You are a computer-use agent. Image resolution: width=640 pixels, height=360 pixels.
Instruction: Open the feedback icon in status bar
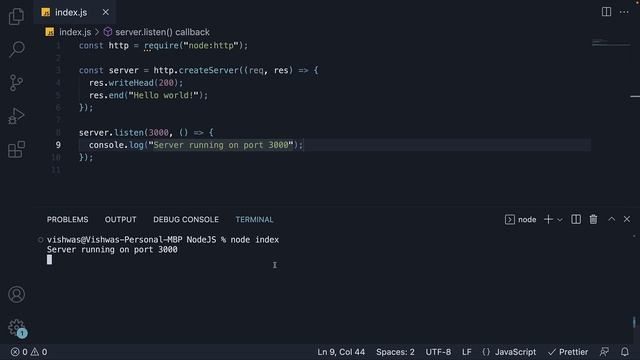[x=604, y=352]
